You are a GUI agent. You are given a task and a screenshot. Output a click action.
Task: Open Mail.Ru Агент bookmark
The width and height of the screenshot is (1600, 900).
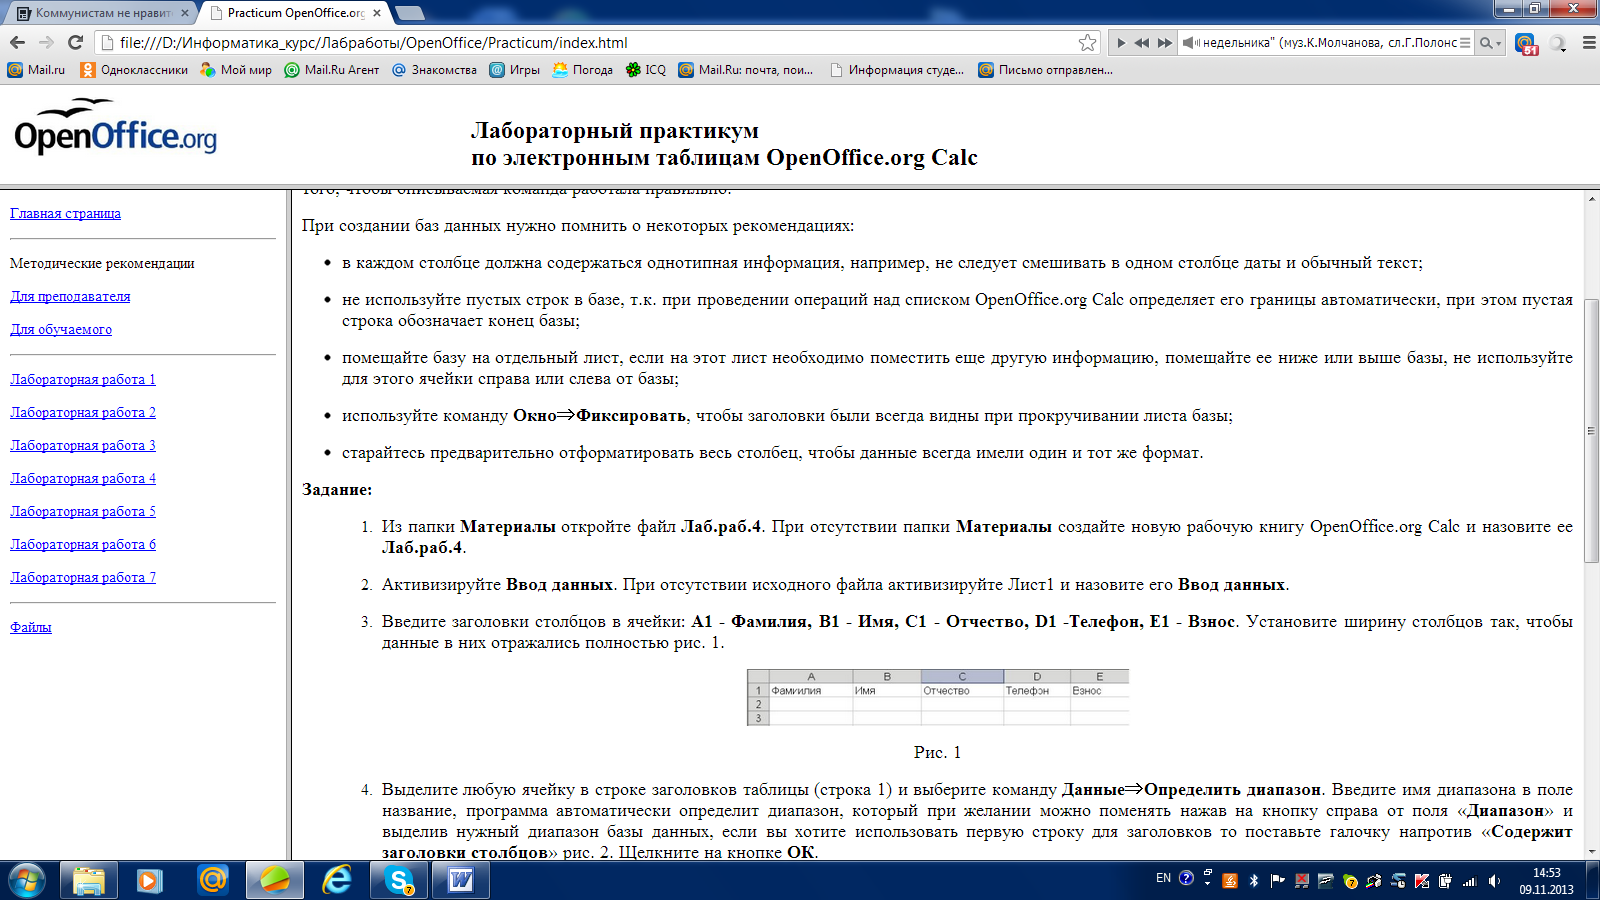[332, 70]
